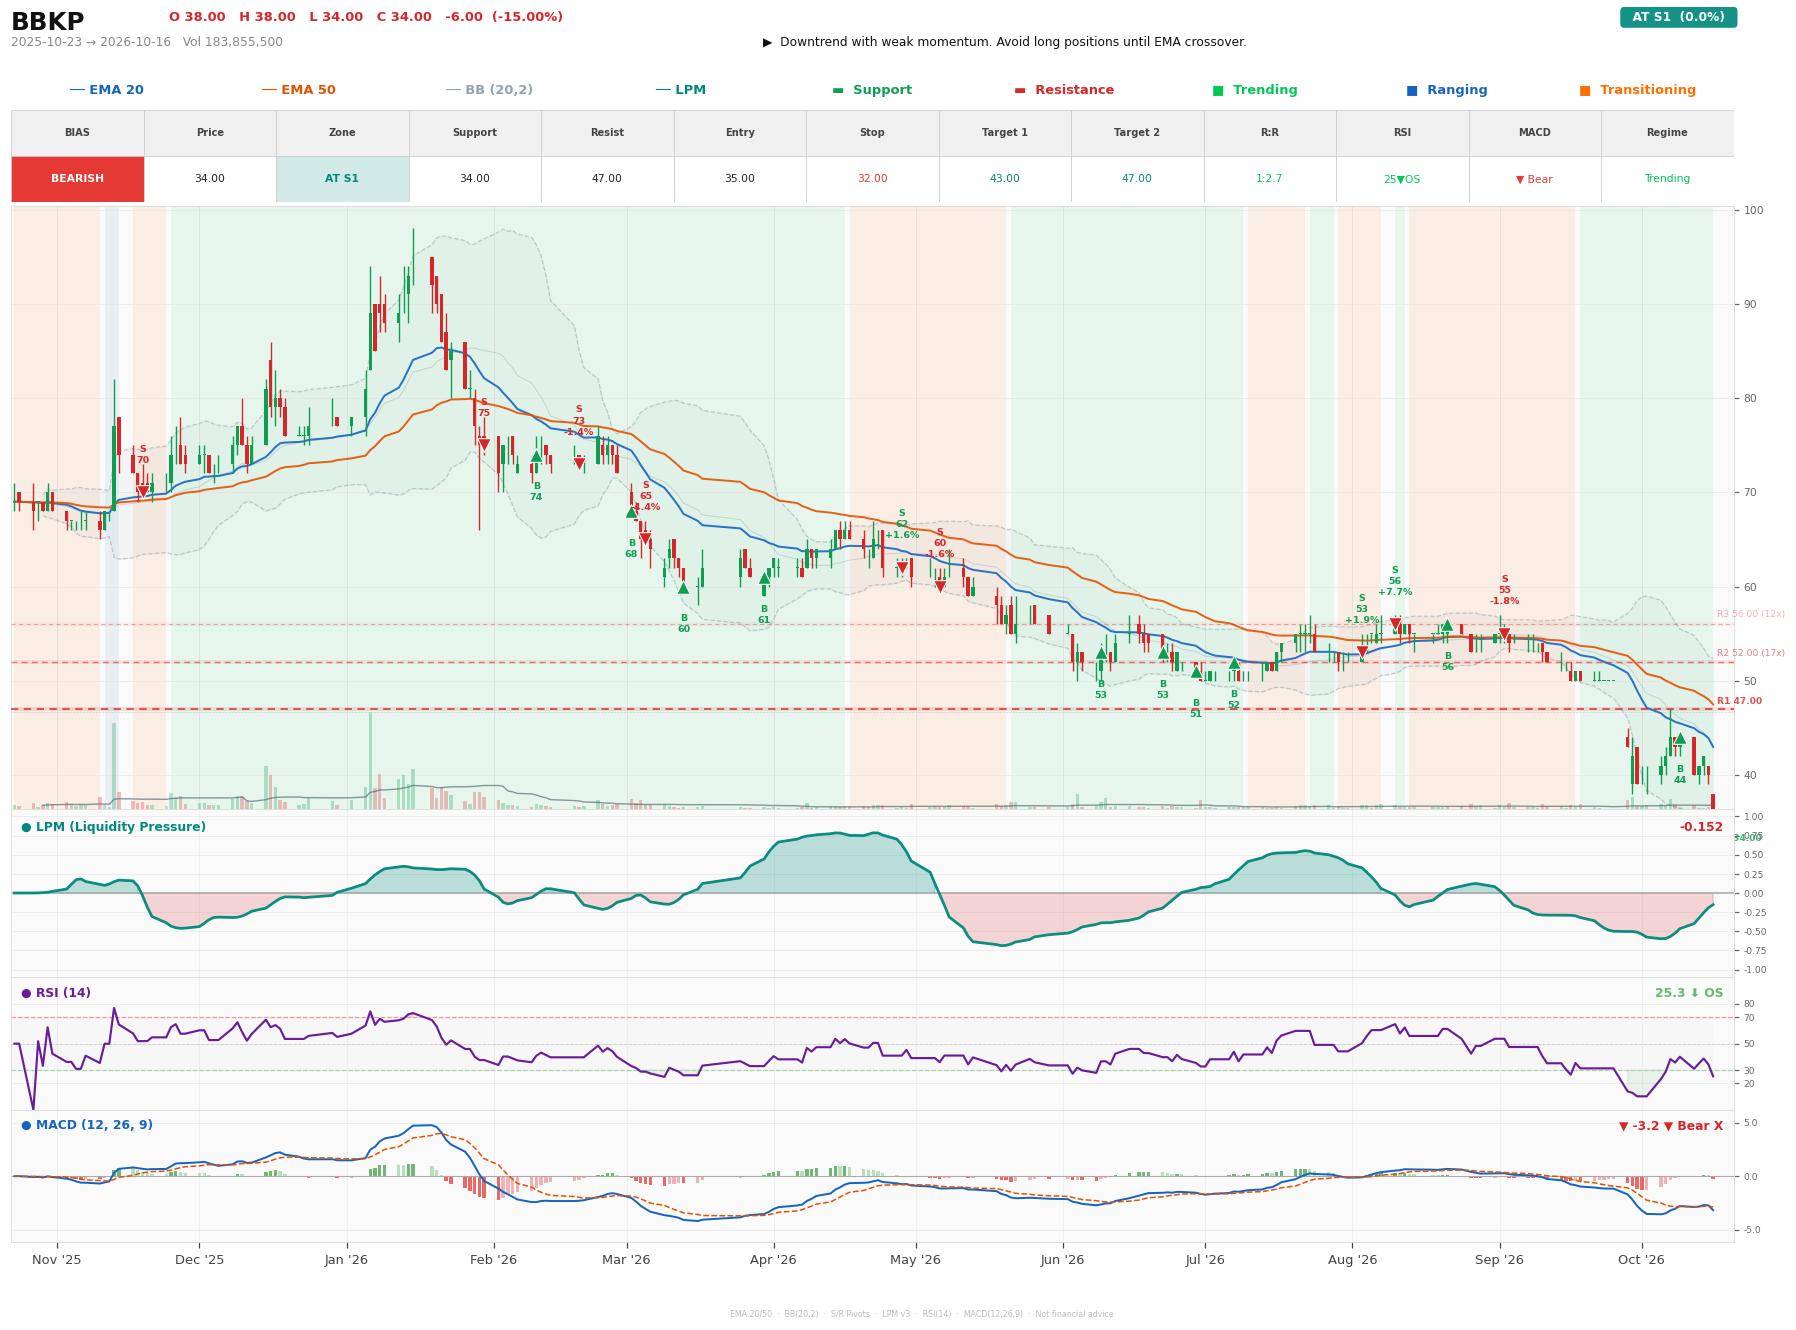The image size is (1796, 1330).
Task: Click the Entry value 35.00
Action: coord(740,179)
